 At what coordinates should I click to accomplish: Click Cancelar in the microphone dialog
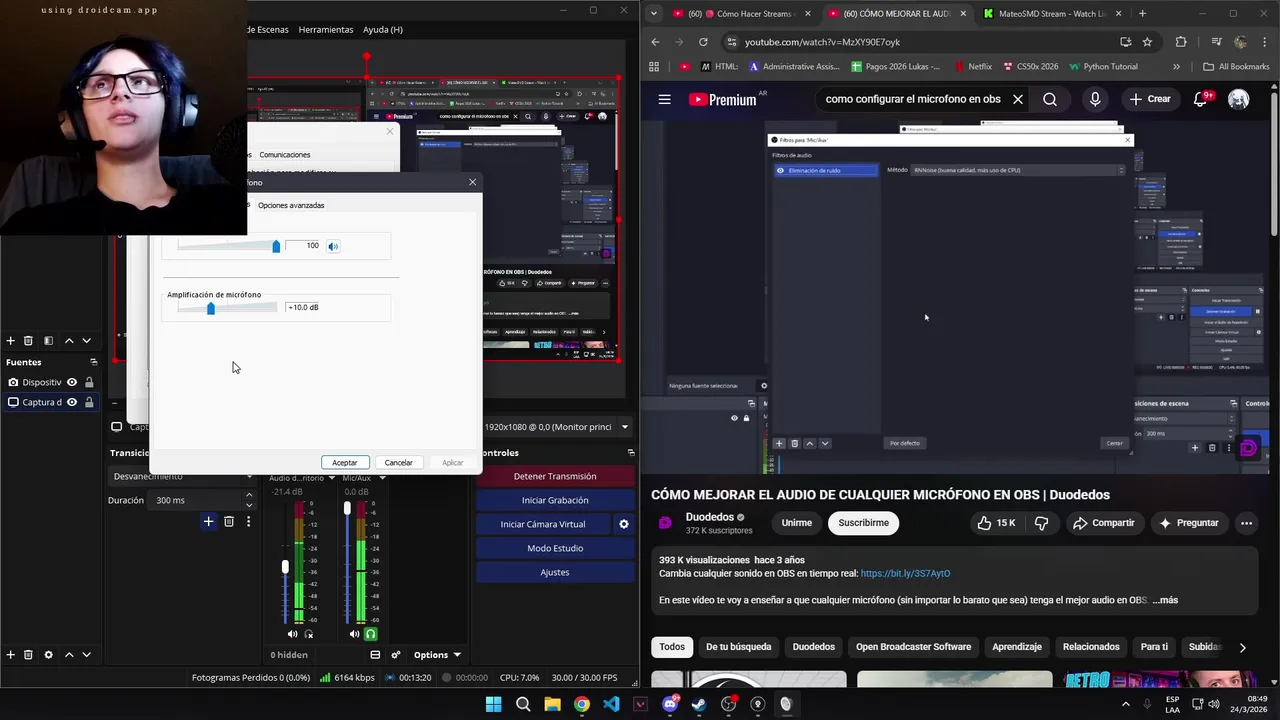(x=399, y=463)
